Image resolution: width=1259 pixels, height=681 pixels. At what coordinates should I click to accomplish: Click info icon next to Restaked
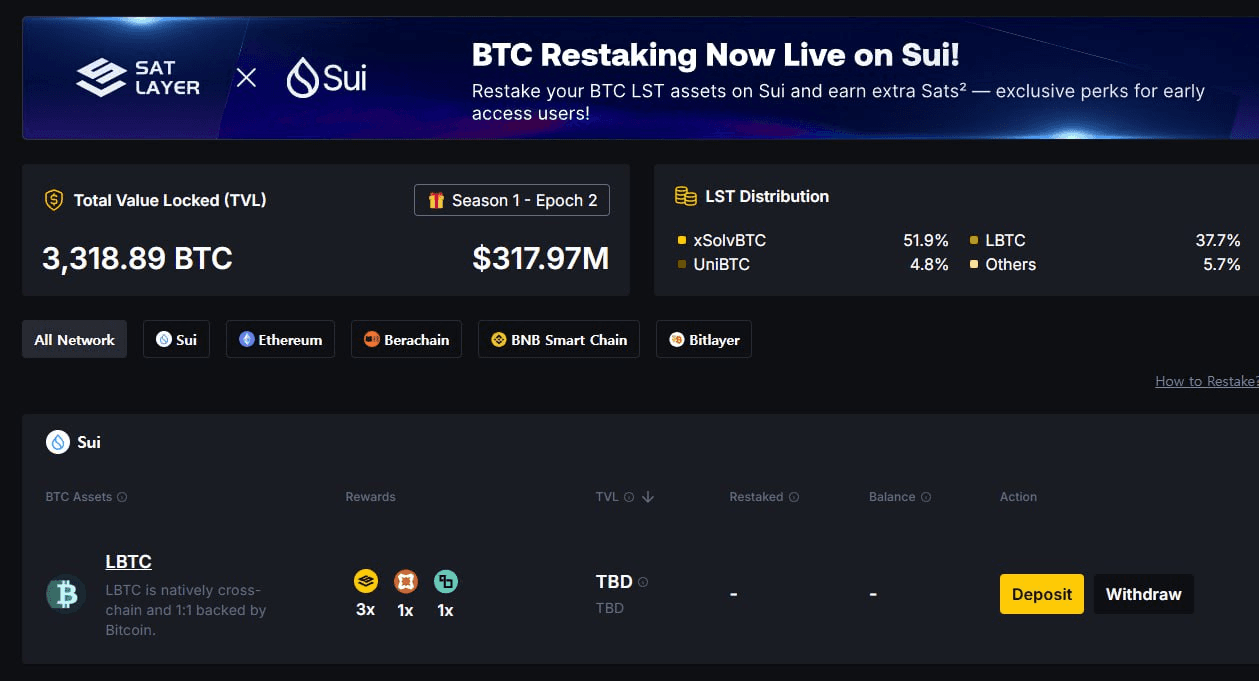[x=794, y=497]
